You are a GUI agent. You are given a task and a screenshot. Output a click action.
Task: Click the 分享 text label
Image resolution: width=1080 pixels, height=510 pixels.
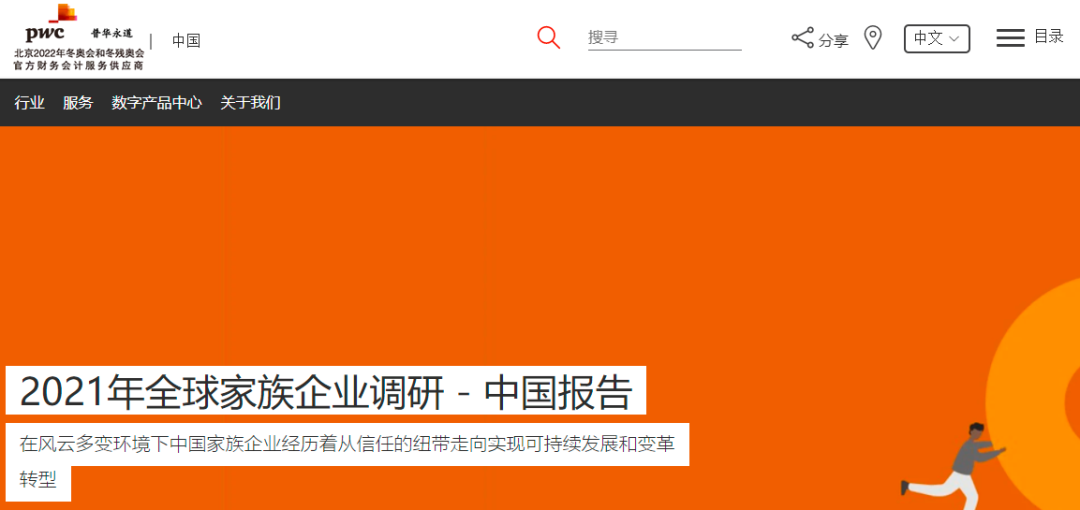click(x=833, y=41)
